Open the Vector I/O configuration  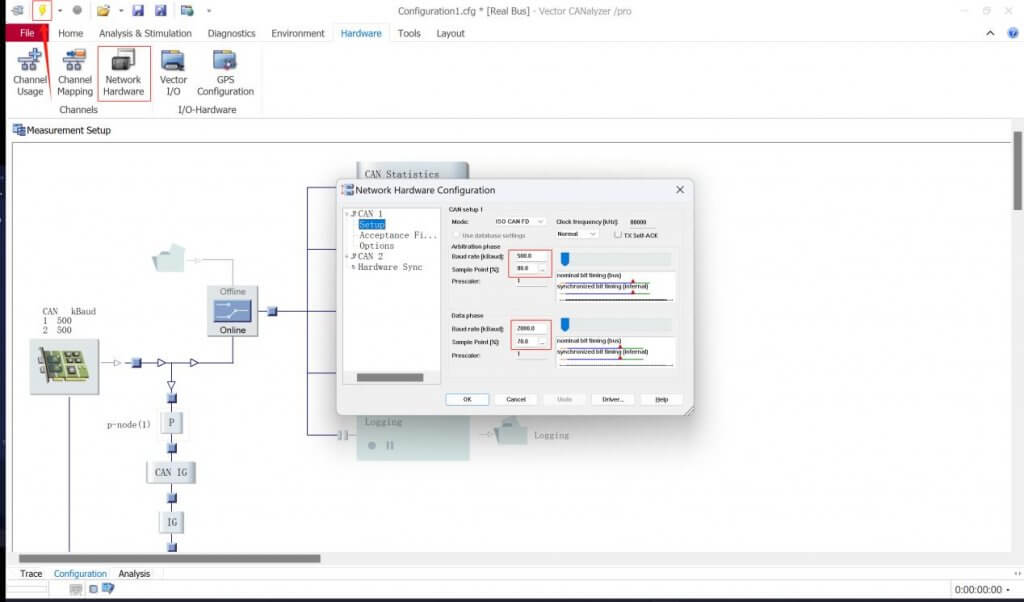pyautogui.click(x=173, y=72)
